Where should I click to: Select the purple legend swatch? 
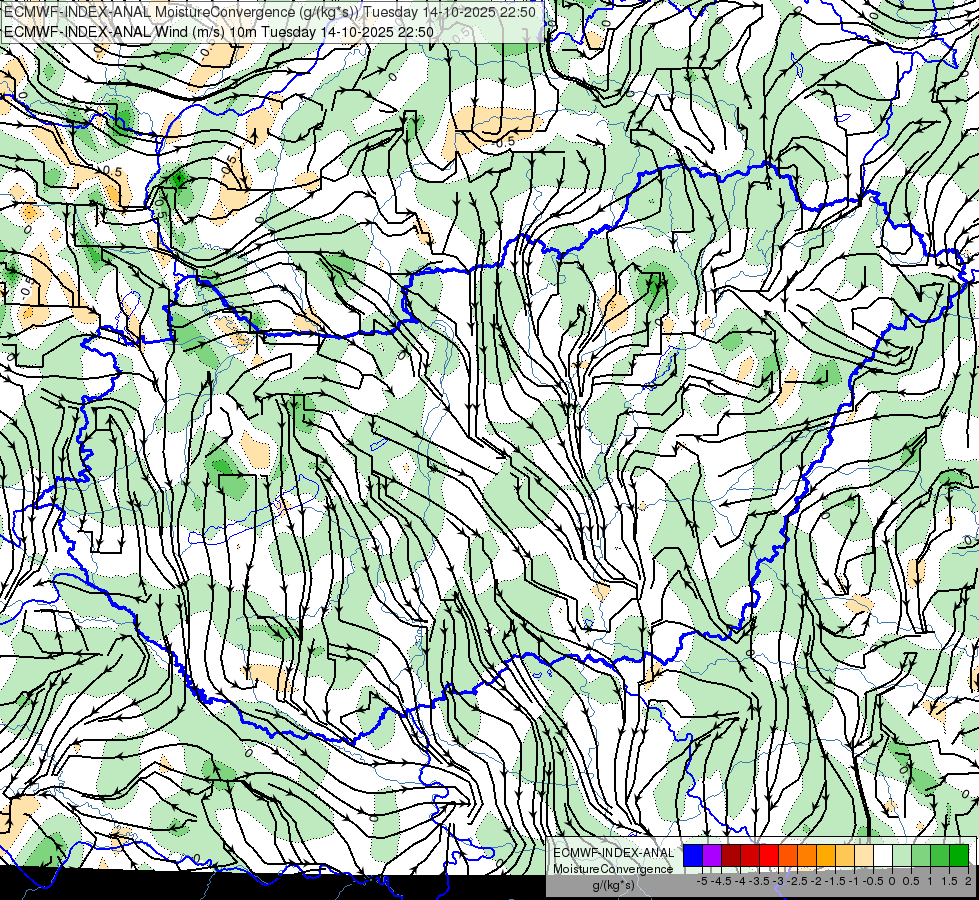(712, 855)
